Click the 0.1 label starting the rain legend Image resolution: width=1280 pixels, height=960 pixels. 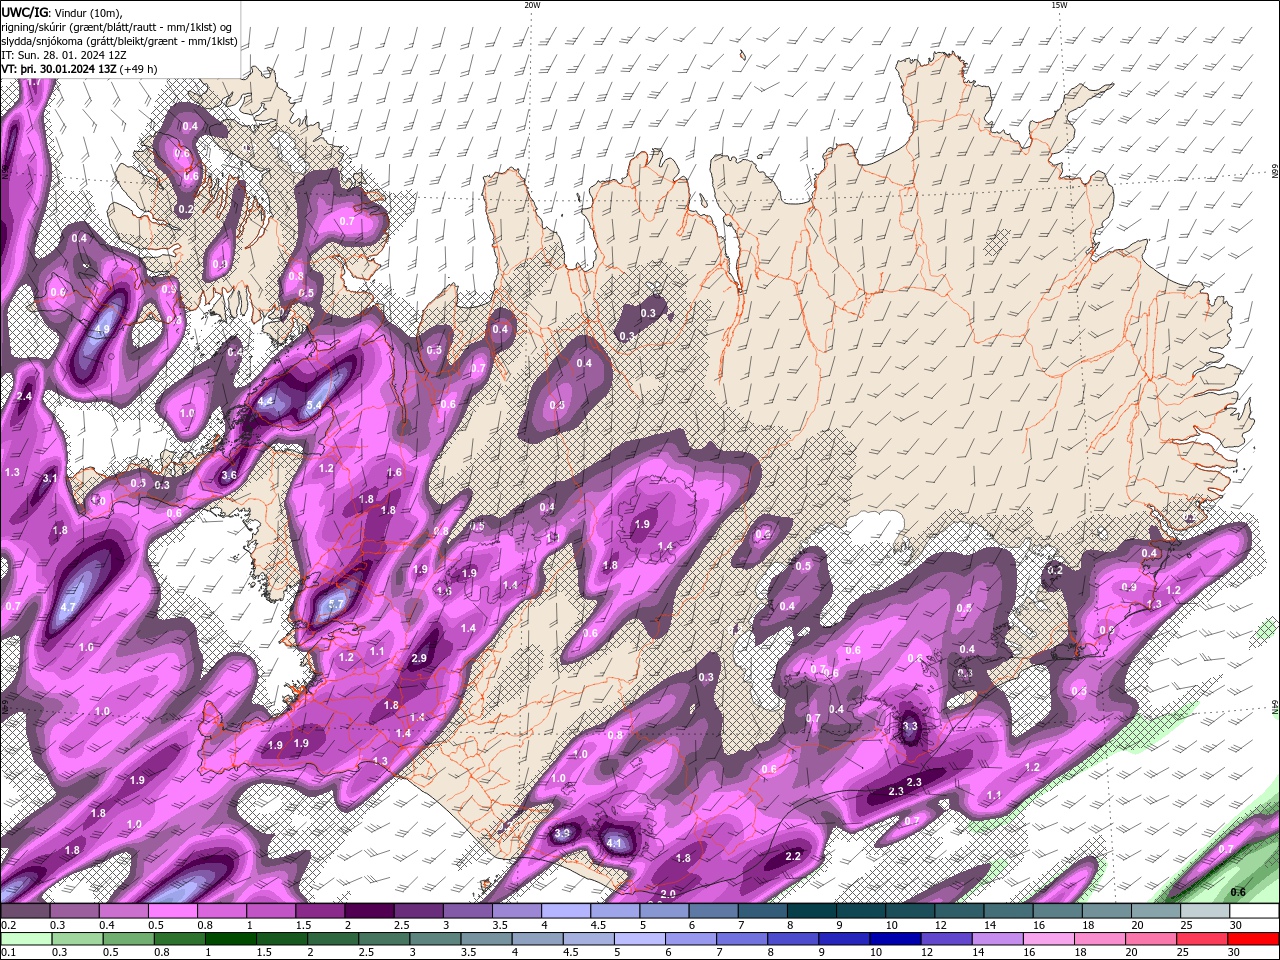[9, 952]
